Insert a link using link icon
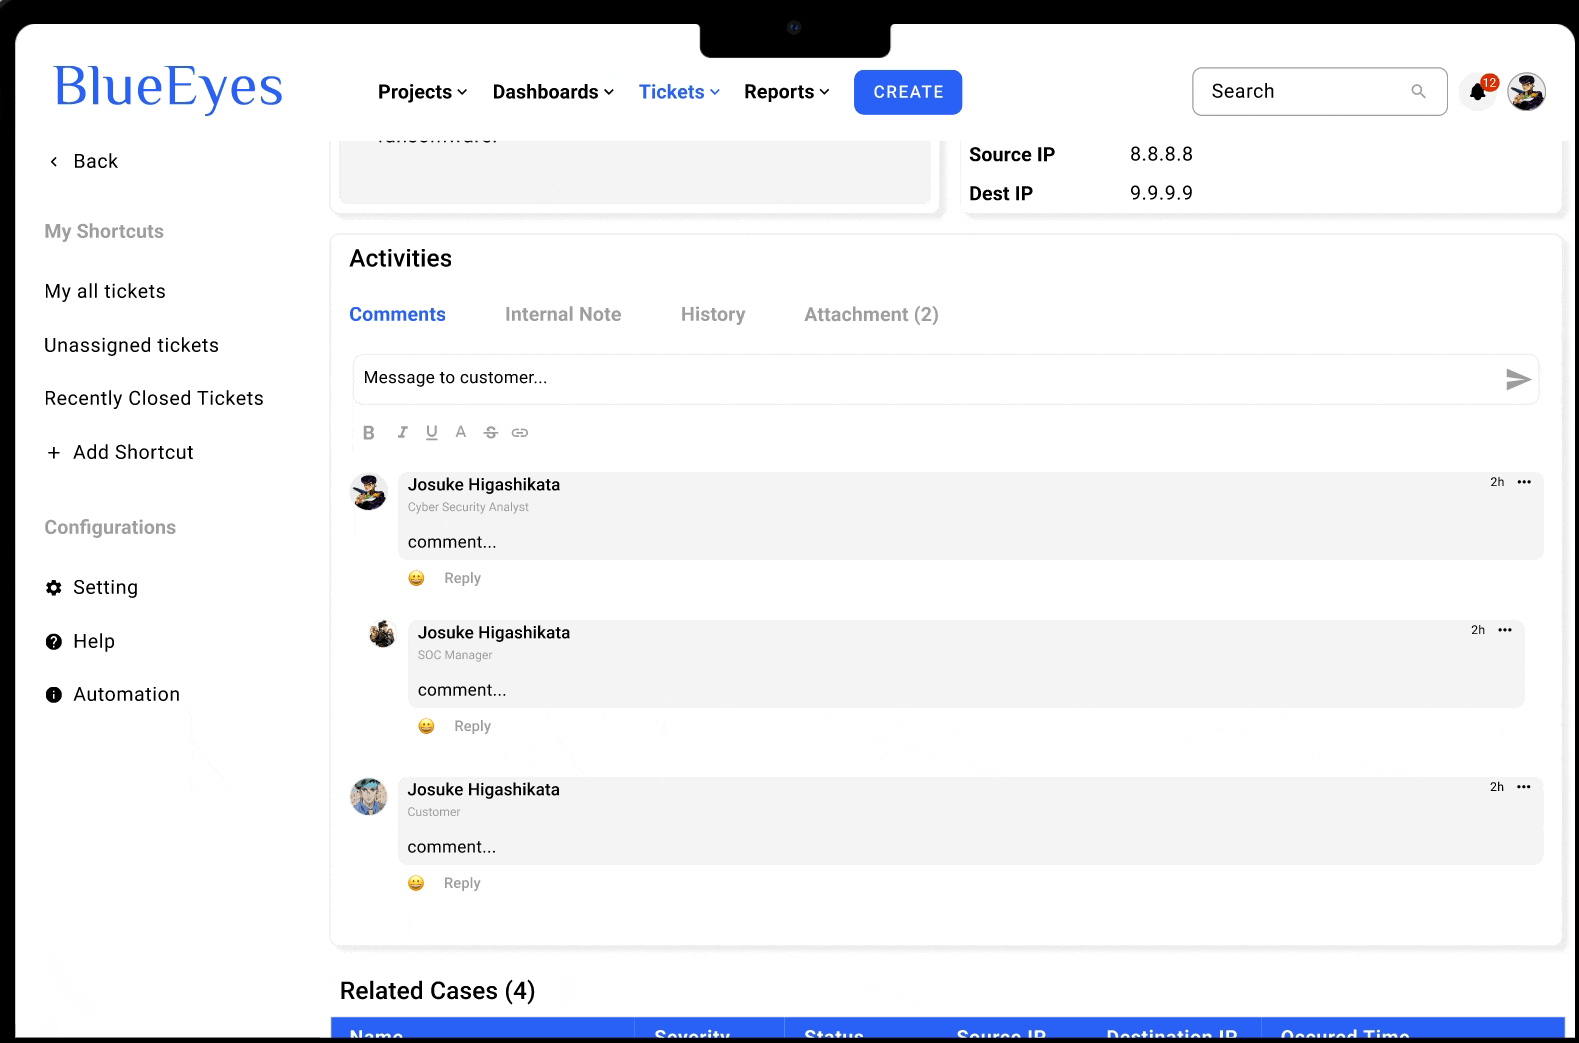This screenshot has height=1043, width=1579. 520,433
